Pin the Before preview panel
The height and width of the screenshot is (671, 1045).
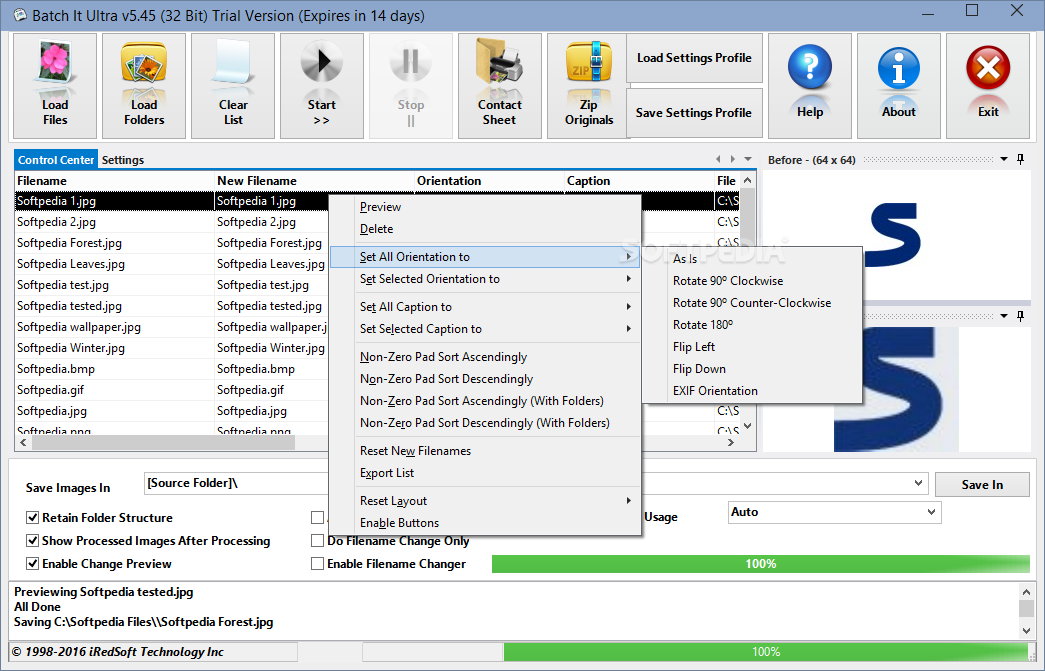pos(1020,159)
